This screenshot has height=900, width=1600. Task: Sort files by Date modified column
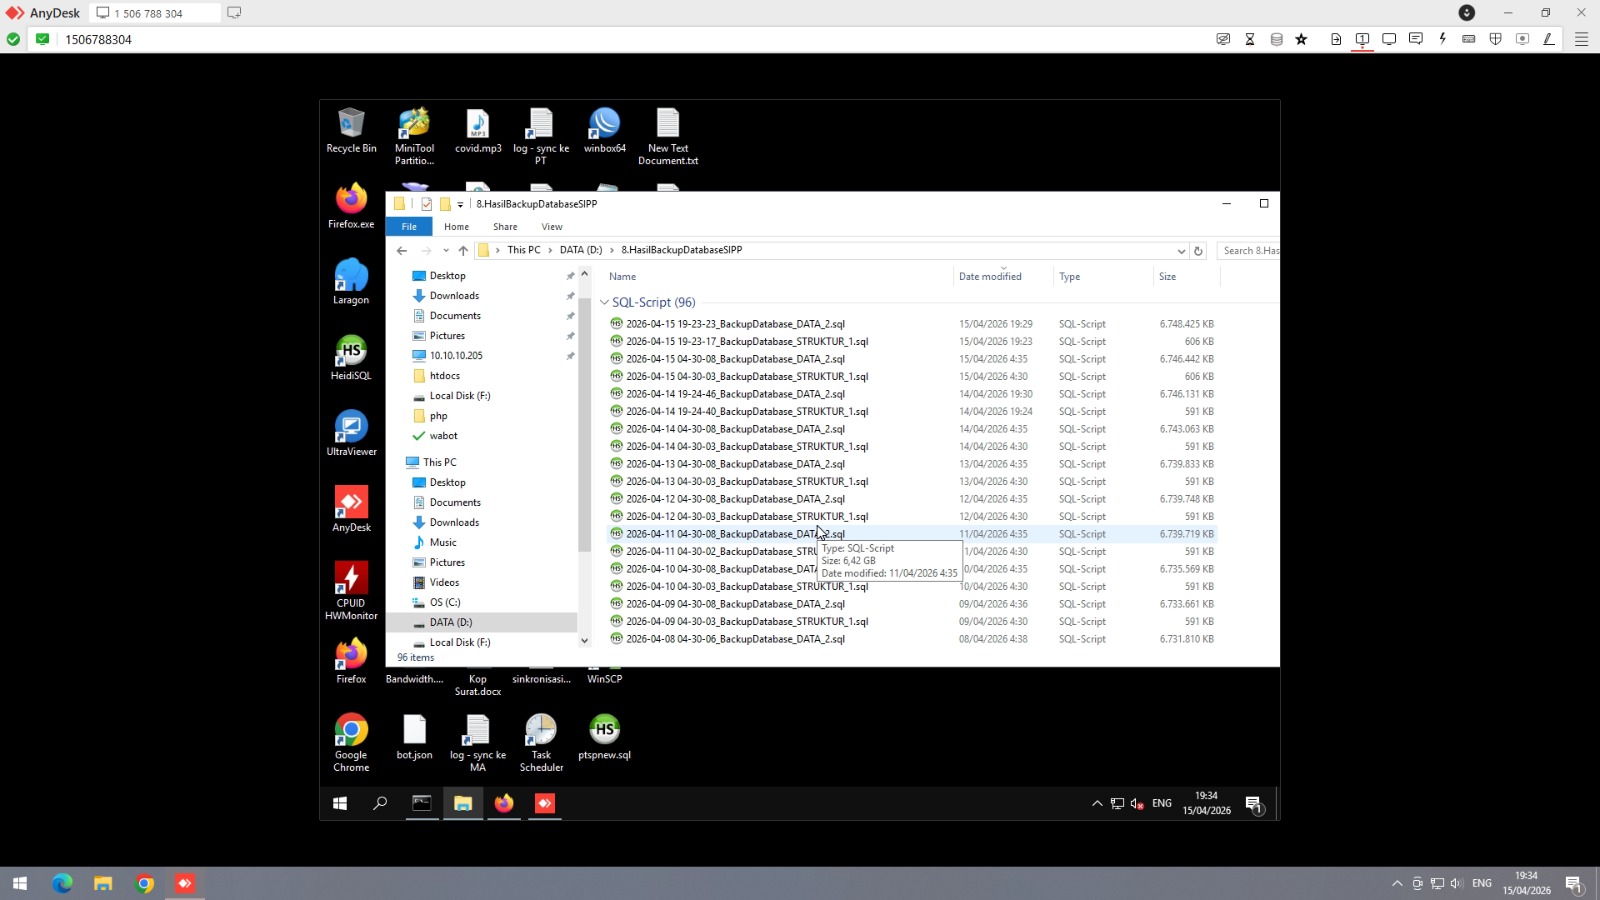(x=990, y=277)
